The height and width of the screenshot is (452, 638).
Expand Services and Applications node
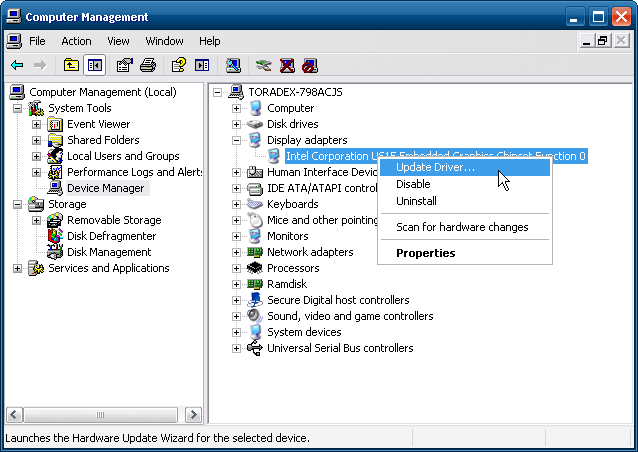[x=17, y=269]
